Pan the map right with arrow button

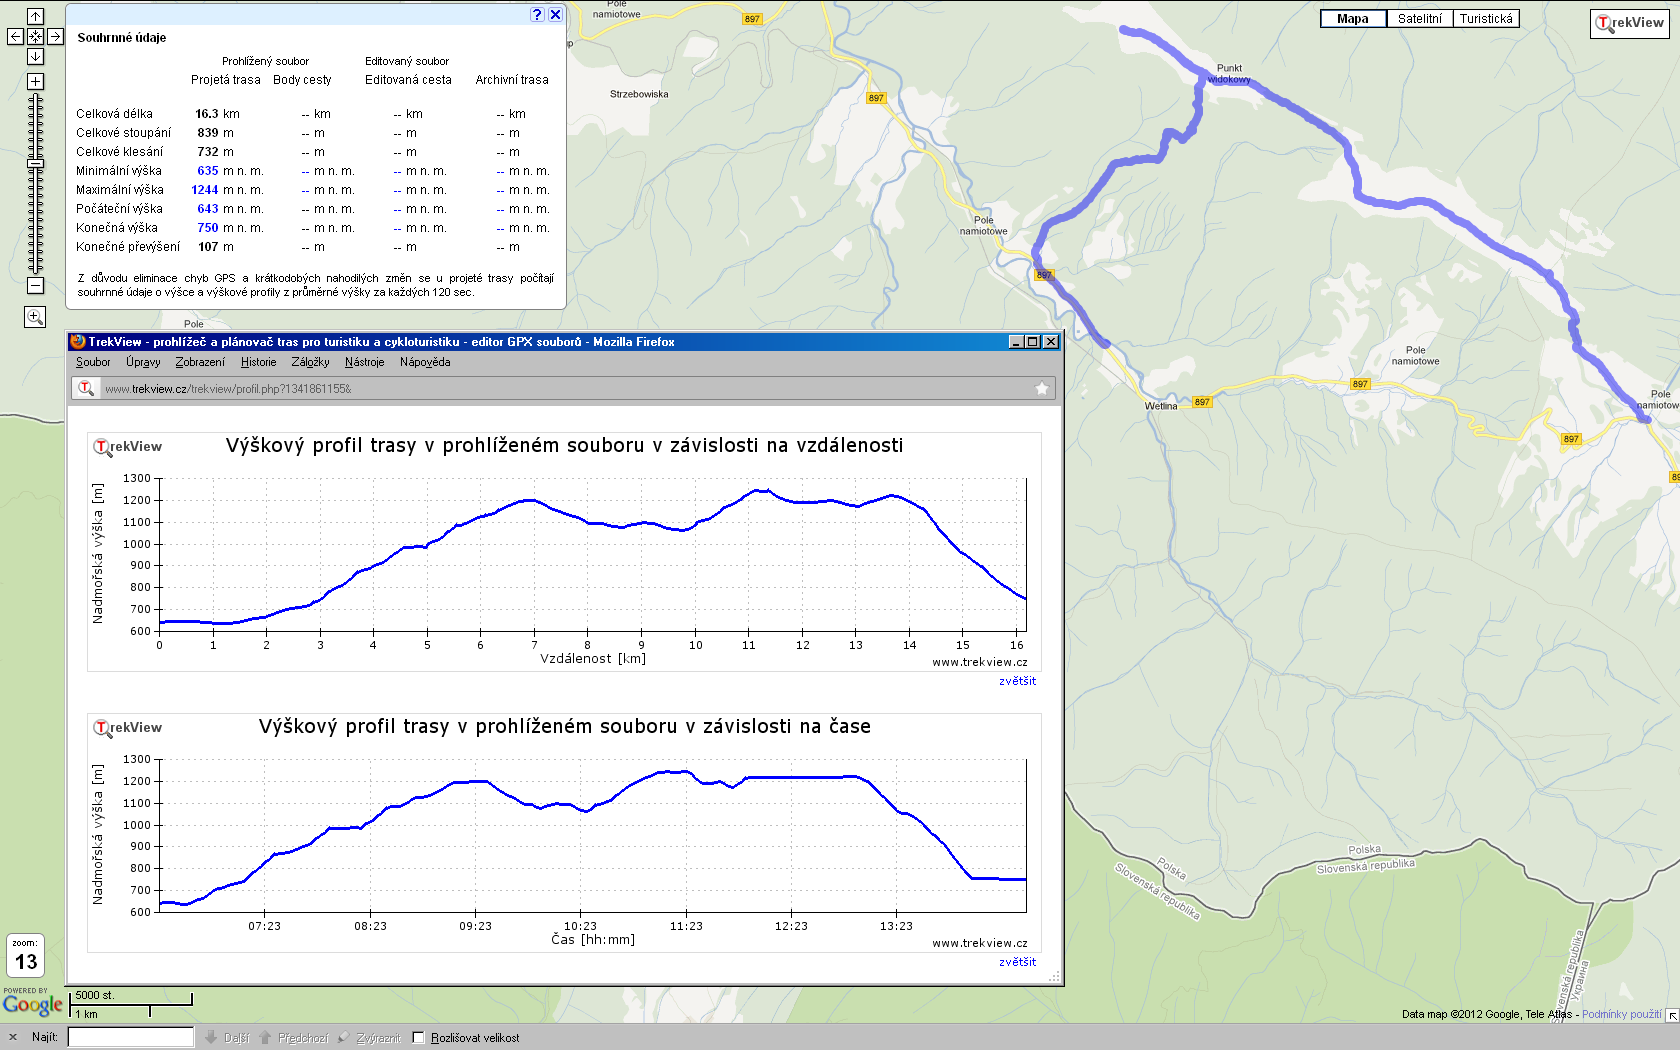(x=56, y=36)
